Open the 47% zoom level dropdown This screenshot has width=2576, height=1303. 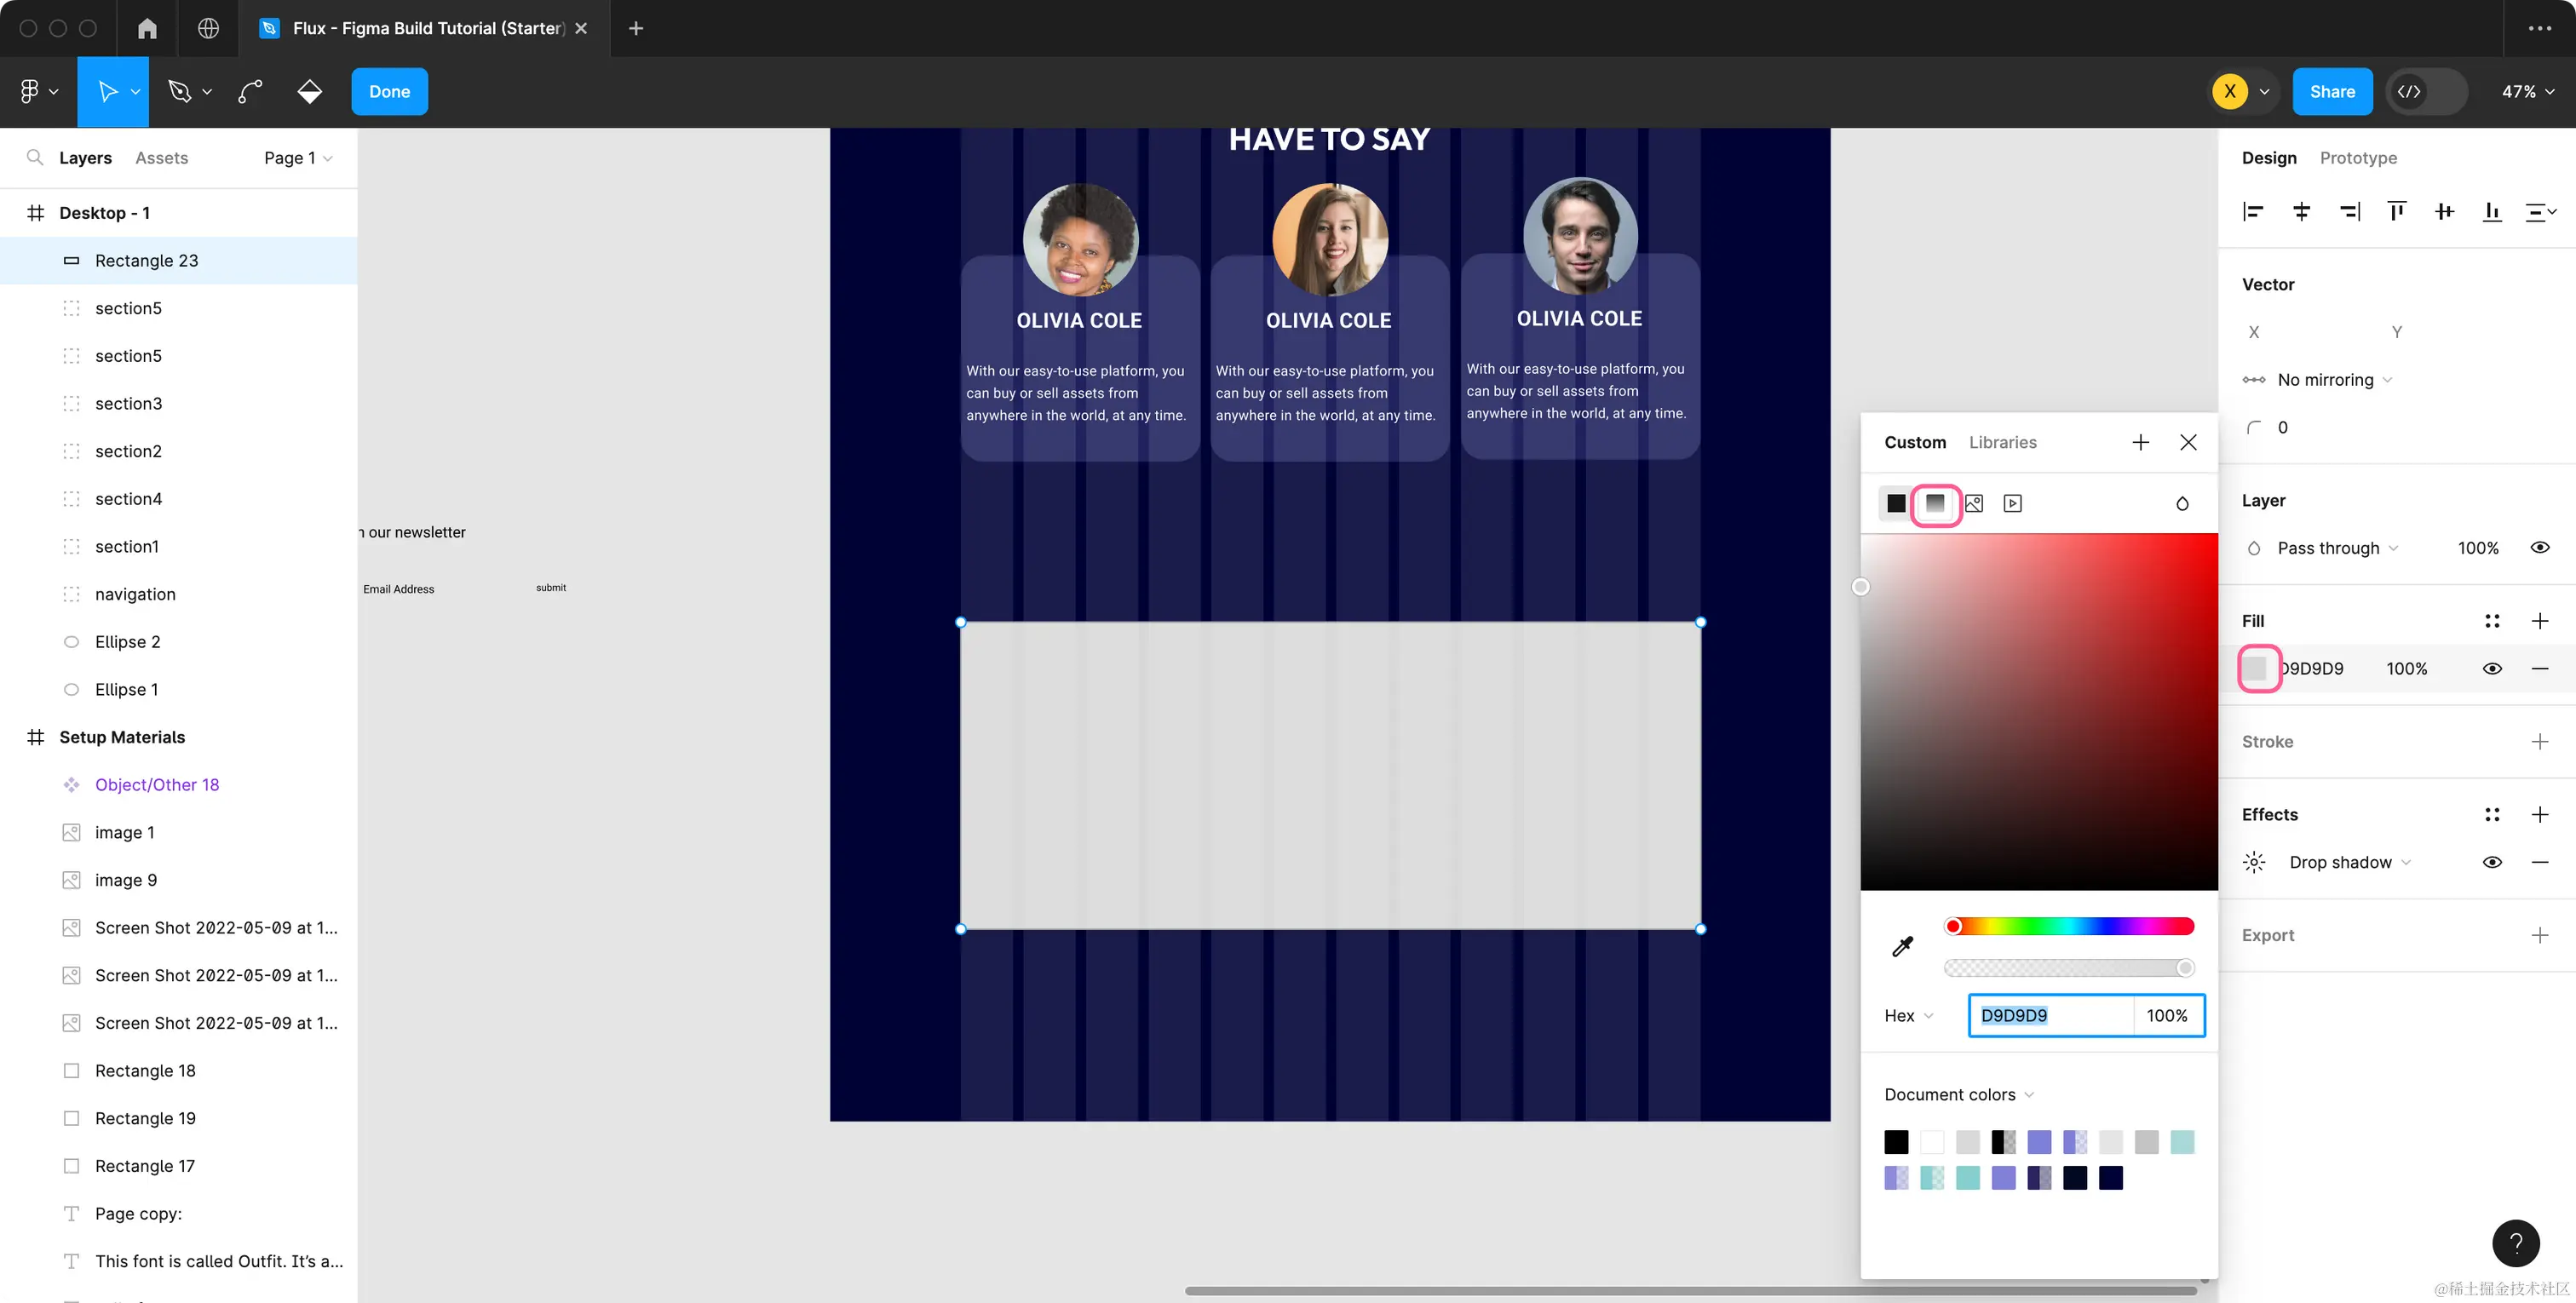coord(2527,91)
